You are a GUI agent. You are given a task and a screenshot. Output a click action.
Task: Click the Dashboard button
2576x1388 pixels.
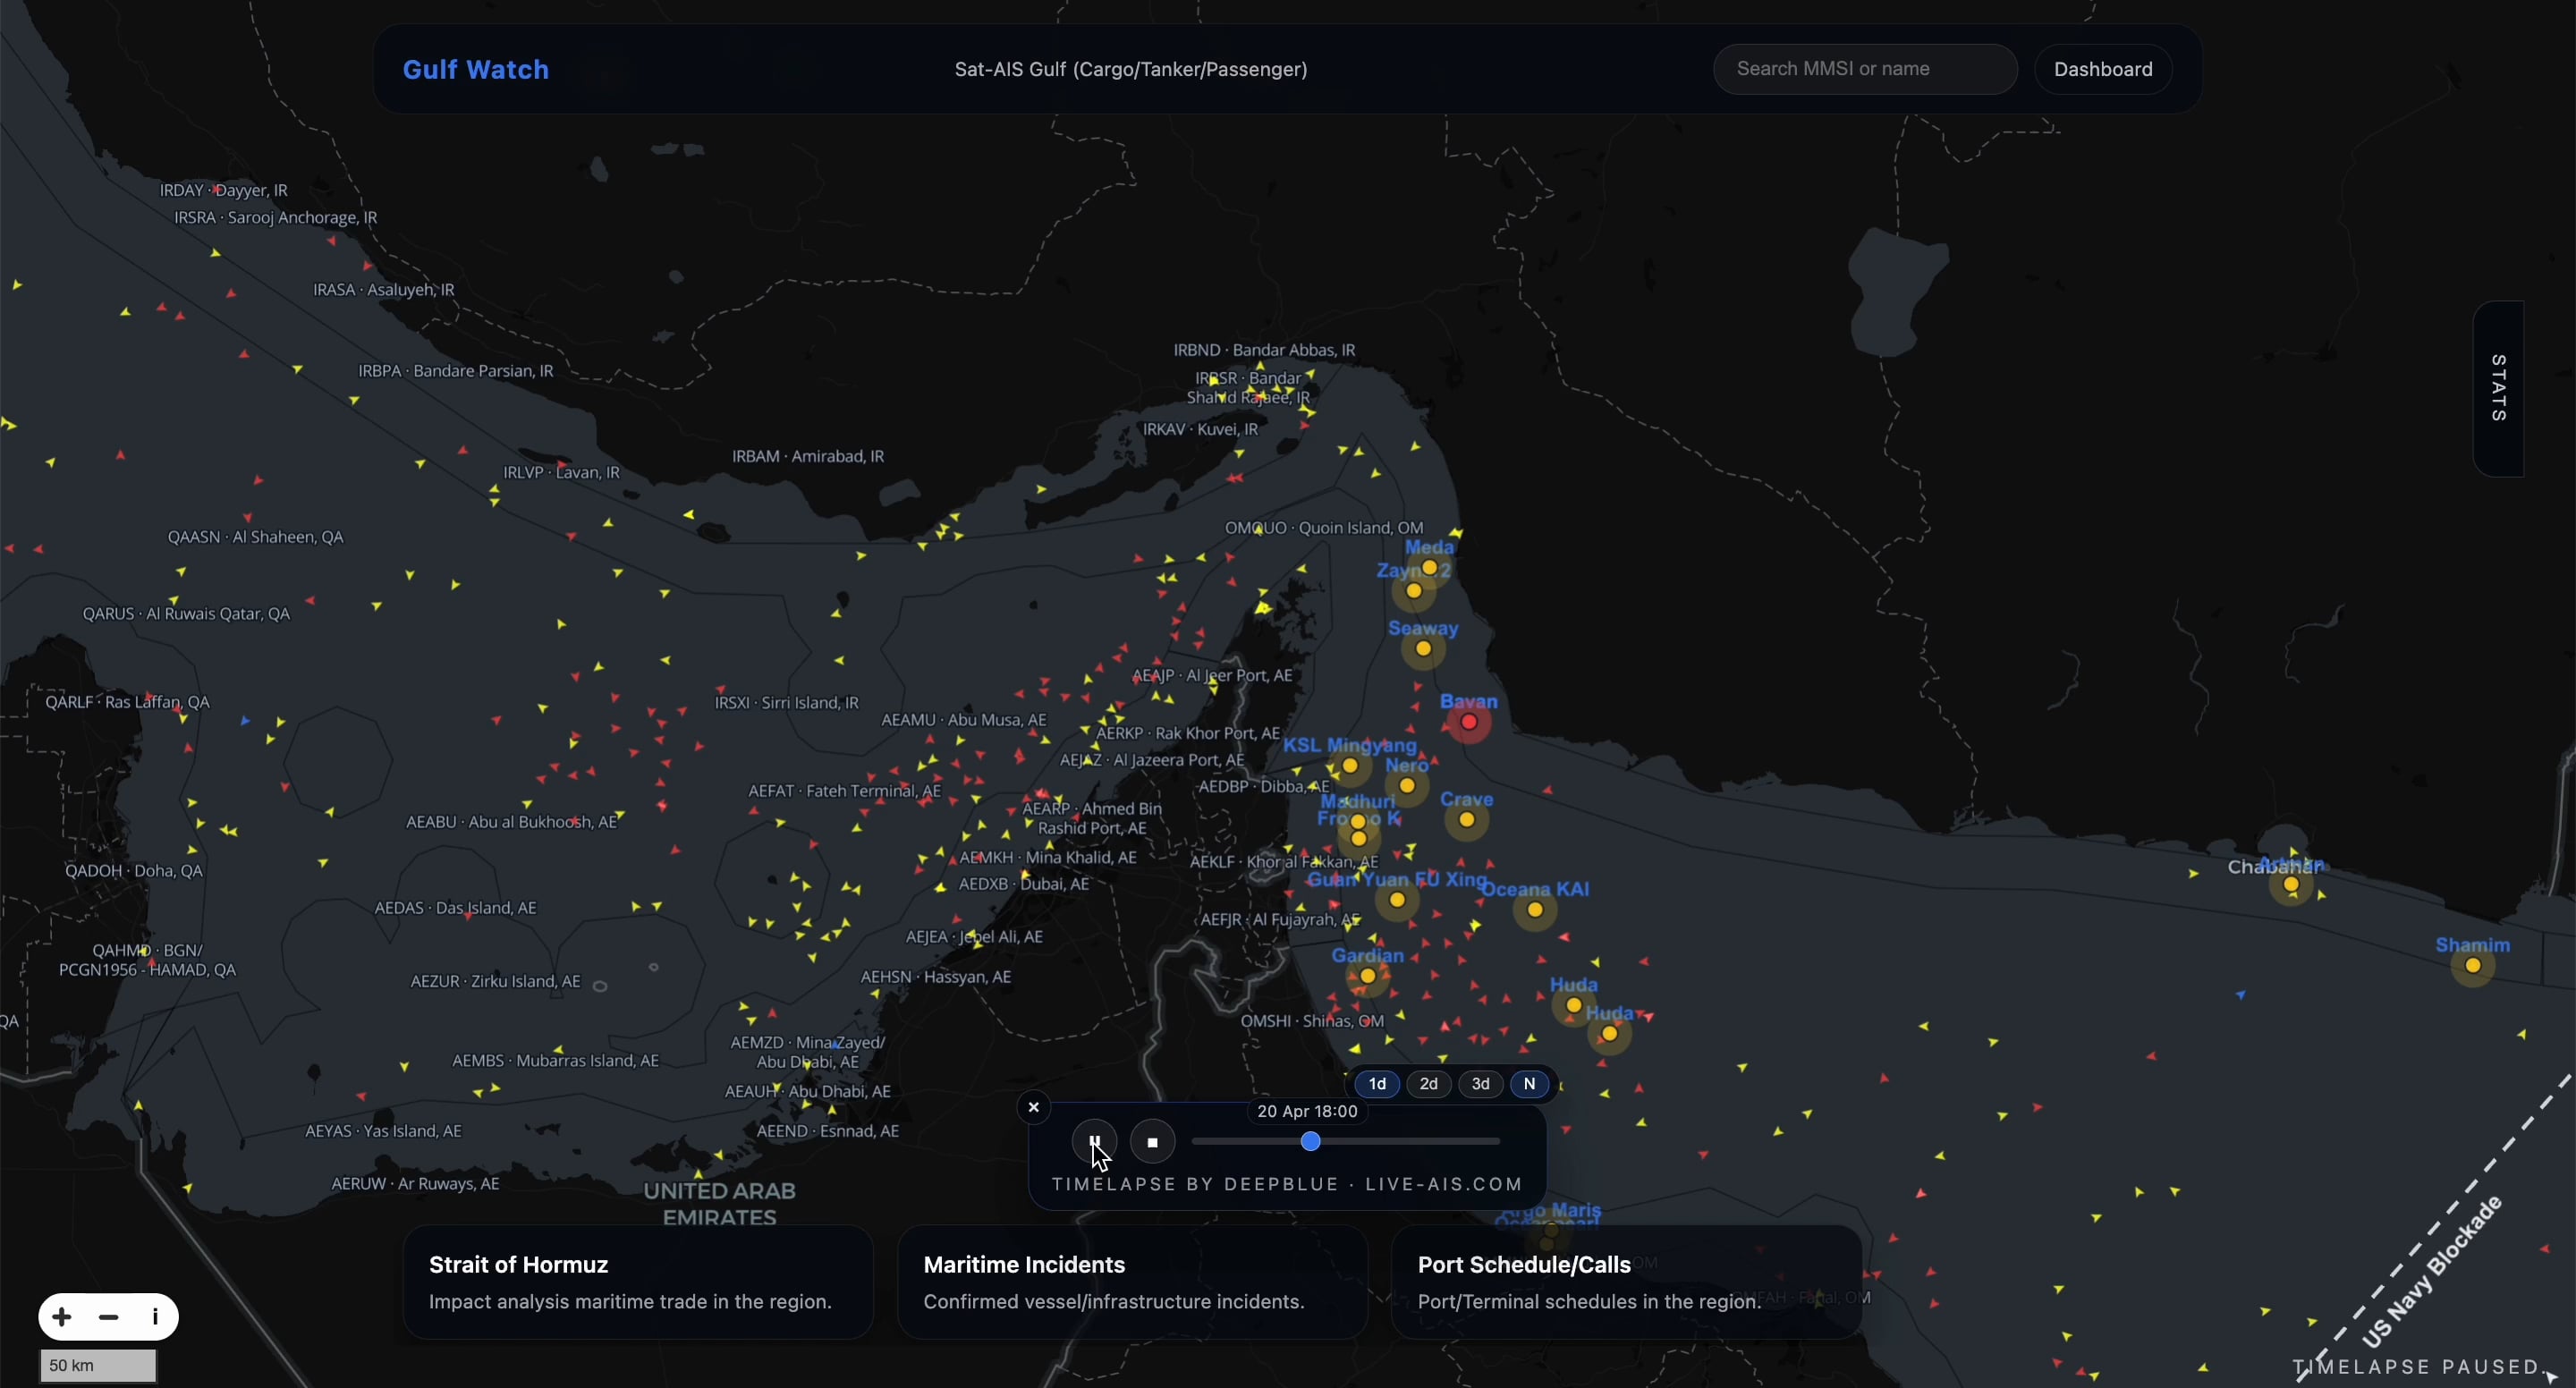(2102, 69)
